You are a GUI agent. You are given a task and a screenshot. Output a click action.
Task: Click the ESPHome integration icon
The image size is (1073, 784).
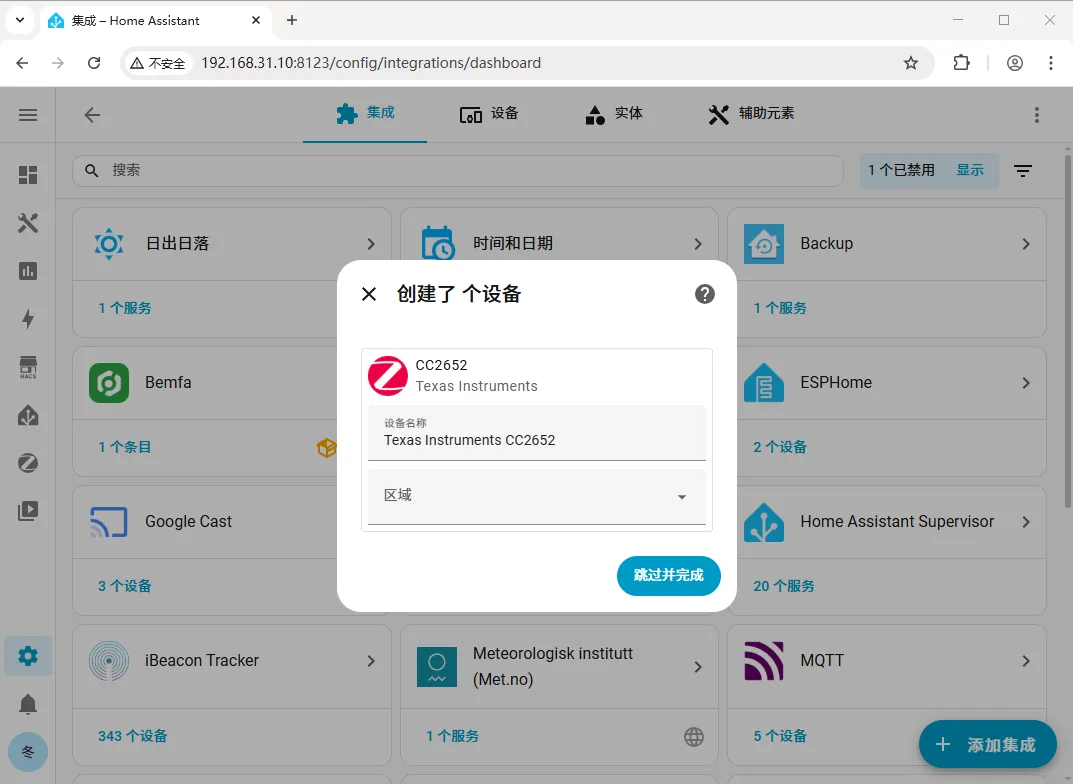(764, 382)
